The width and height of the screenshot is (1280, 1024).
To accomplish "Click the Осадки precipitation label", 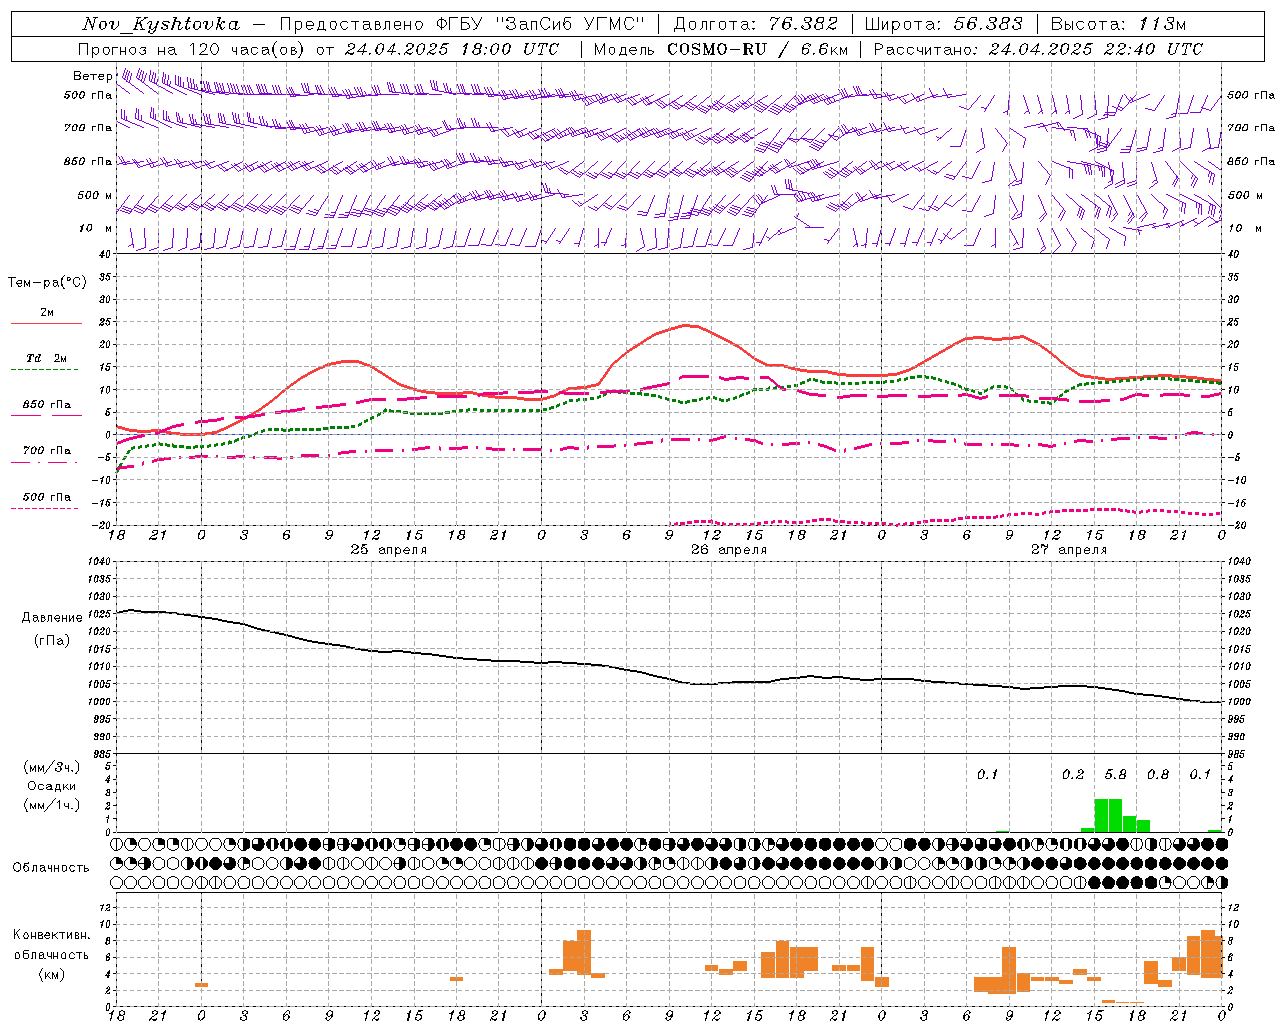I will [x=51, y=786].
